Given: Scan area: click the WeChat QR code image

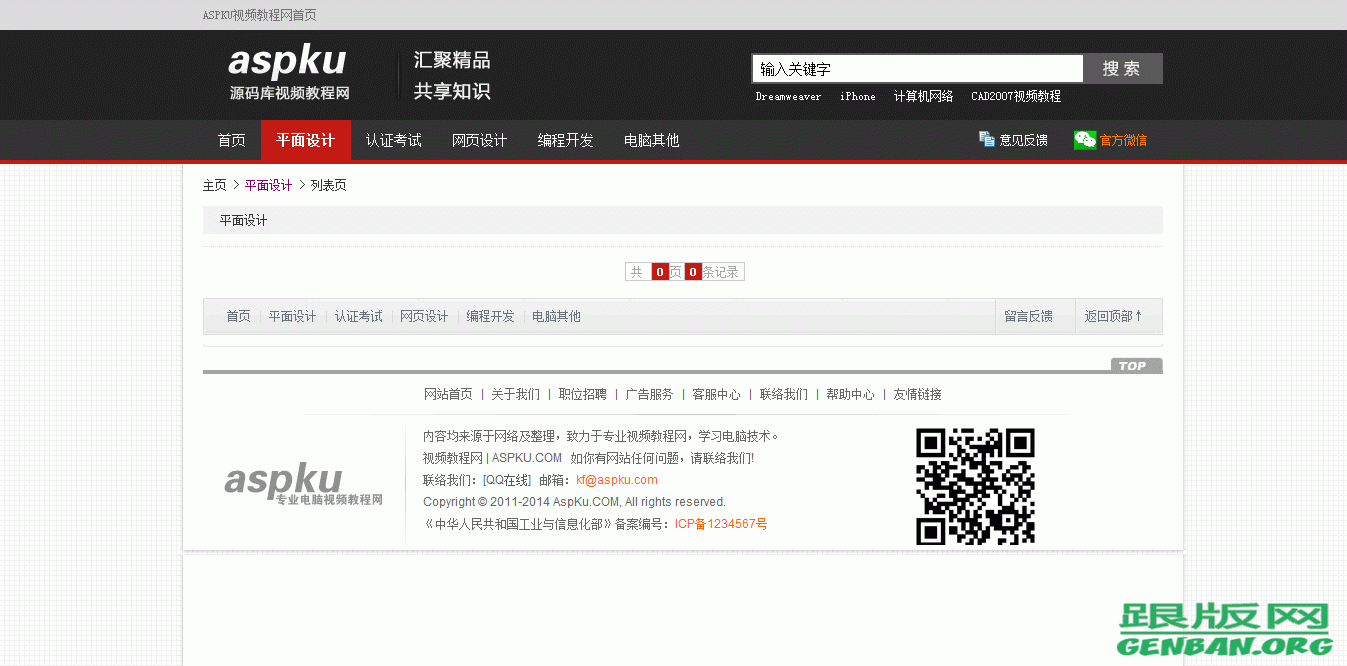Looking at the screenshot, I should pos(976,486).
